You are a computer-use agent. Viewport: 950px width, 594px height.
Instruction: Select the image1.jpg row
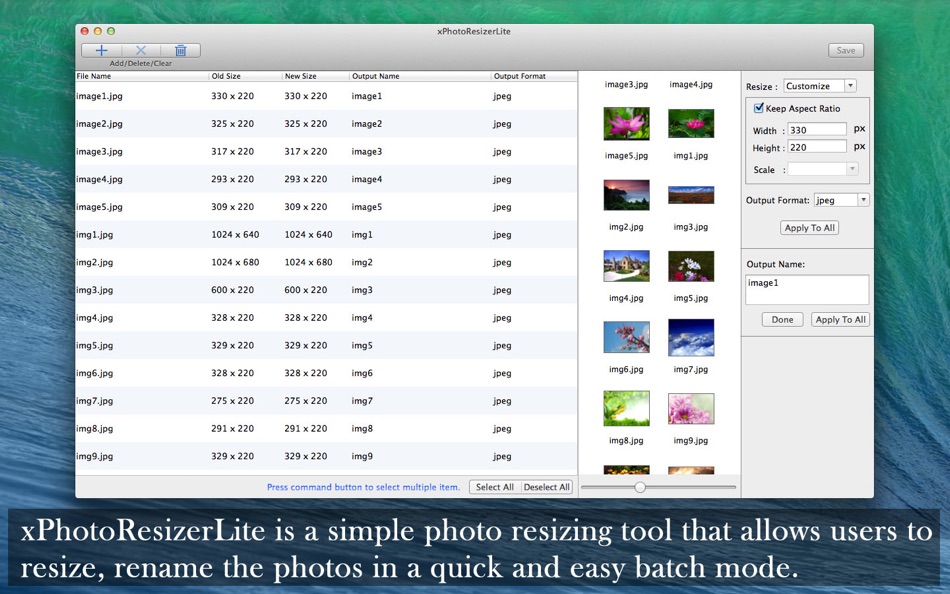coord(326,96)
